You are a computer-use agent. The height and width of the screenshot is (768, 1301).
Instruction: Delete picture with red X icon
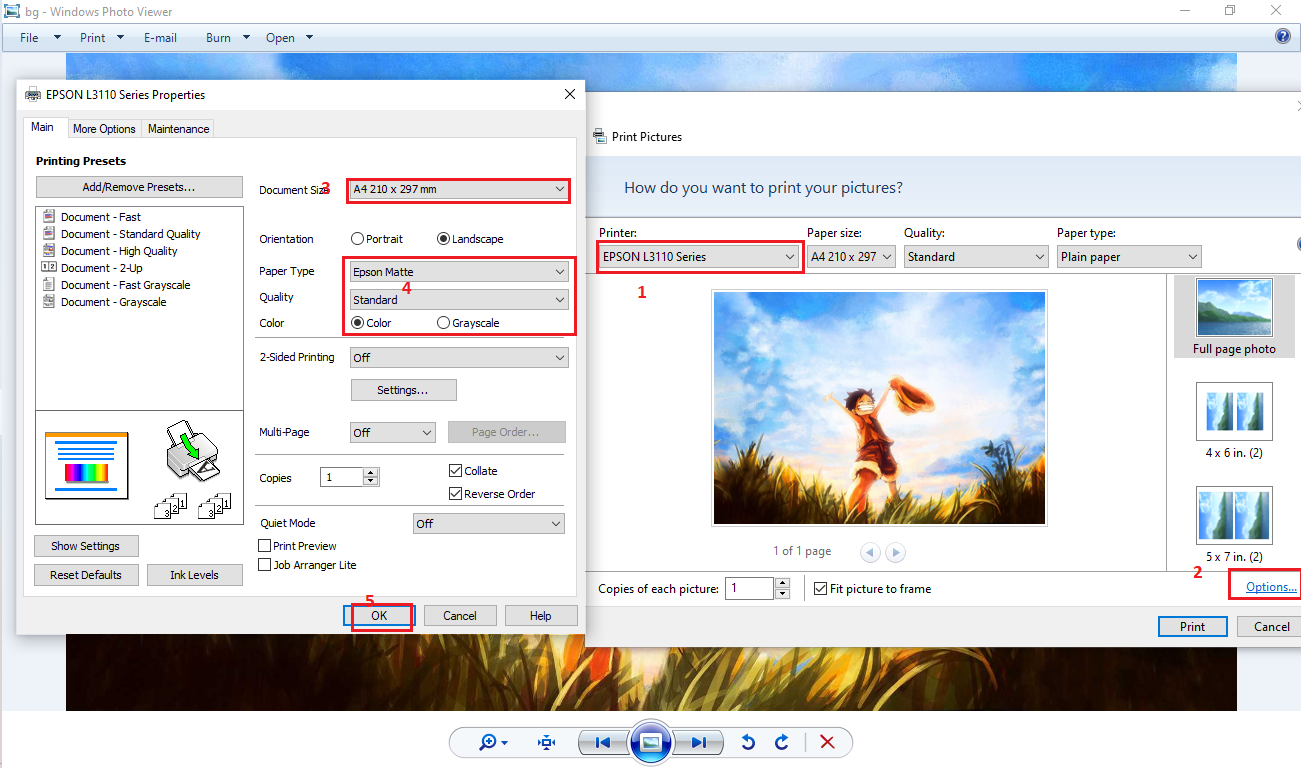pos(827,742)
